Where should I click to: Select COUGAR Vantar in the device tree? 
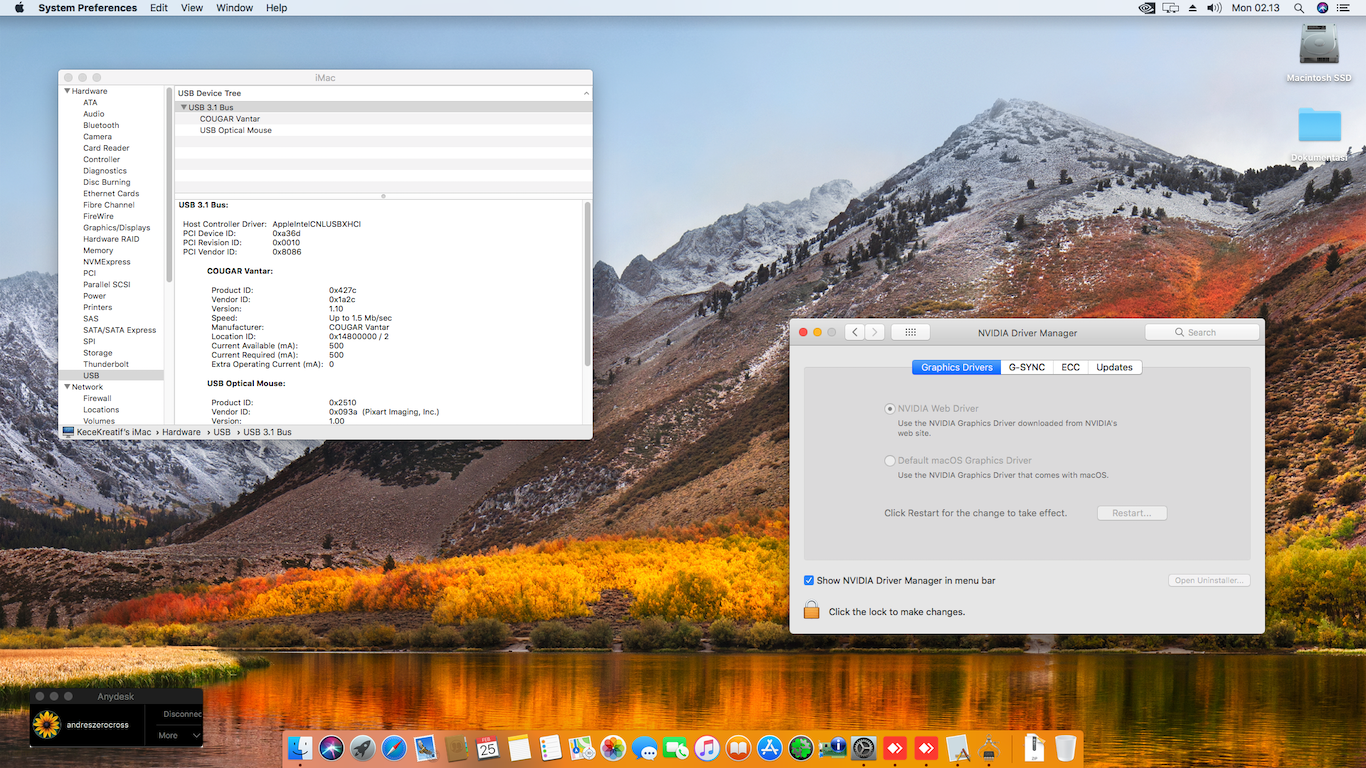pos(230,119)
